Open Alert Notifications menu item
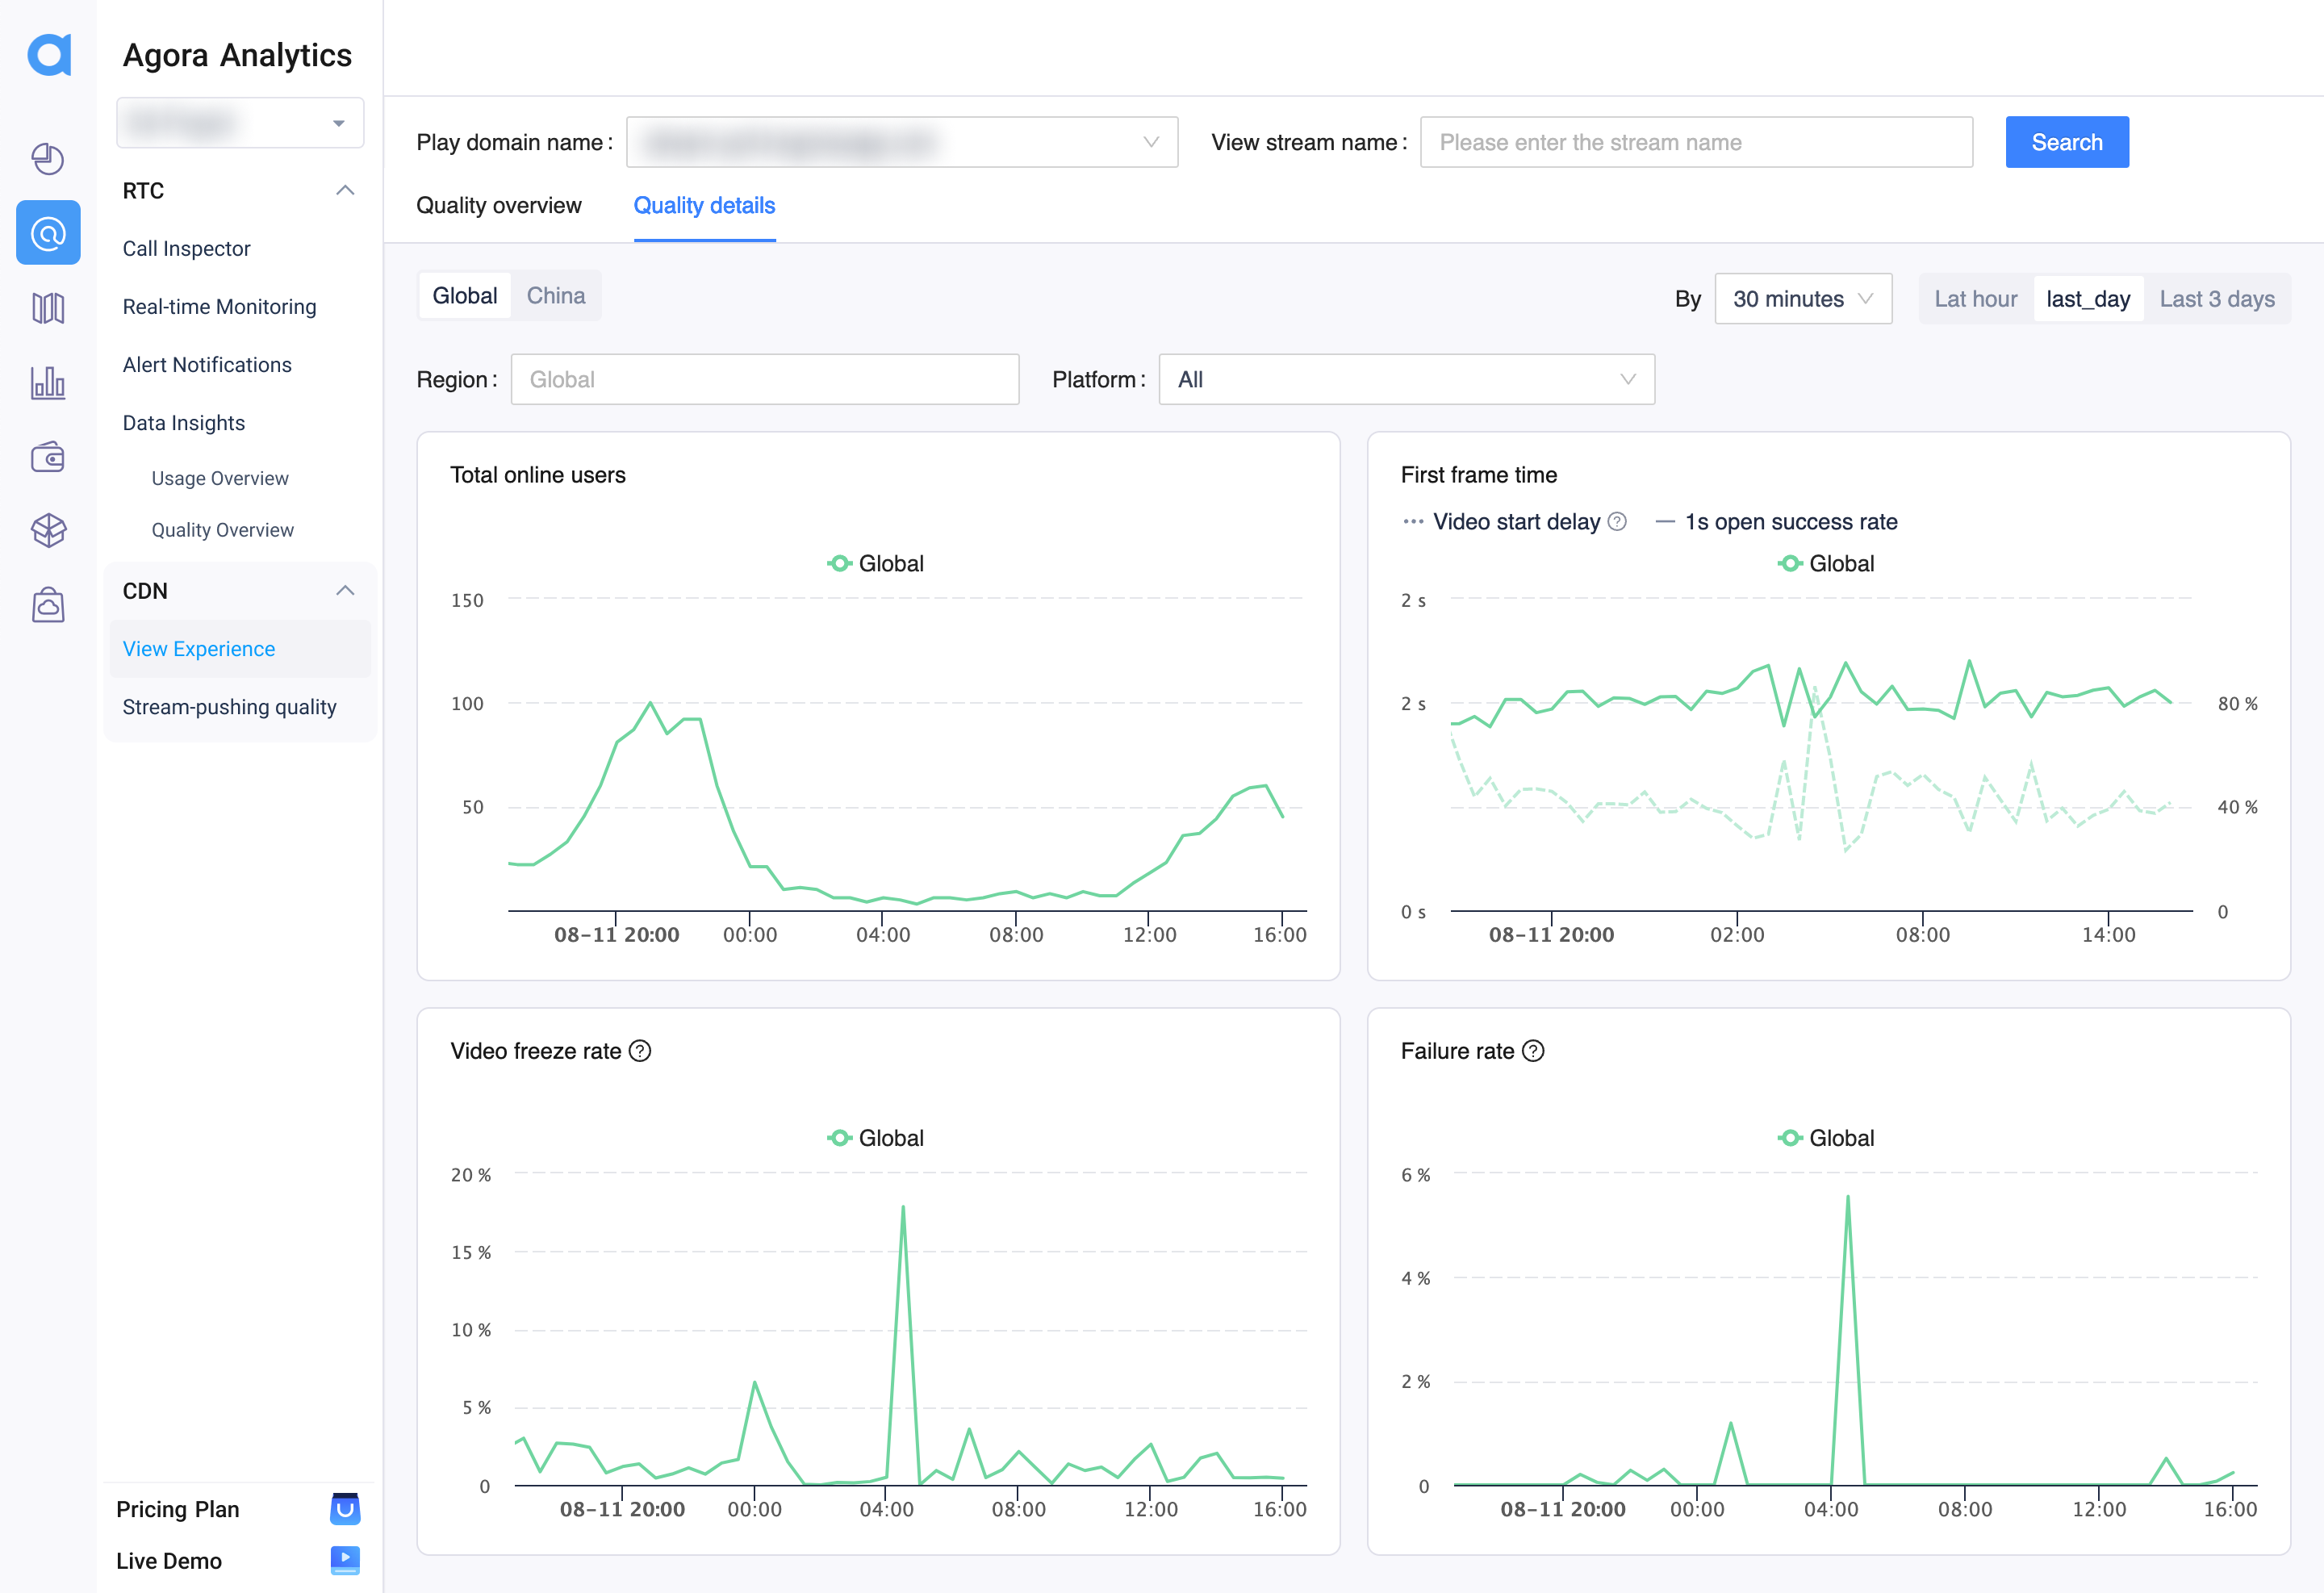This screenshot has width=2324, height=1593. click(207, 364)
